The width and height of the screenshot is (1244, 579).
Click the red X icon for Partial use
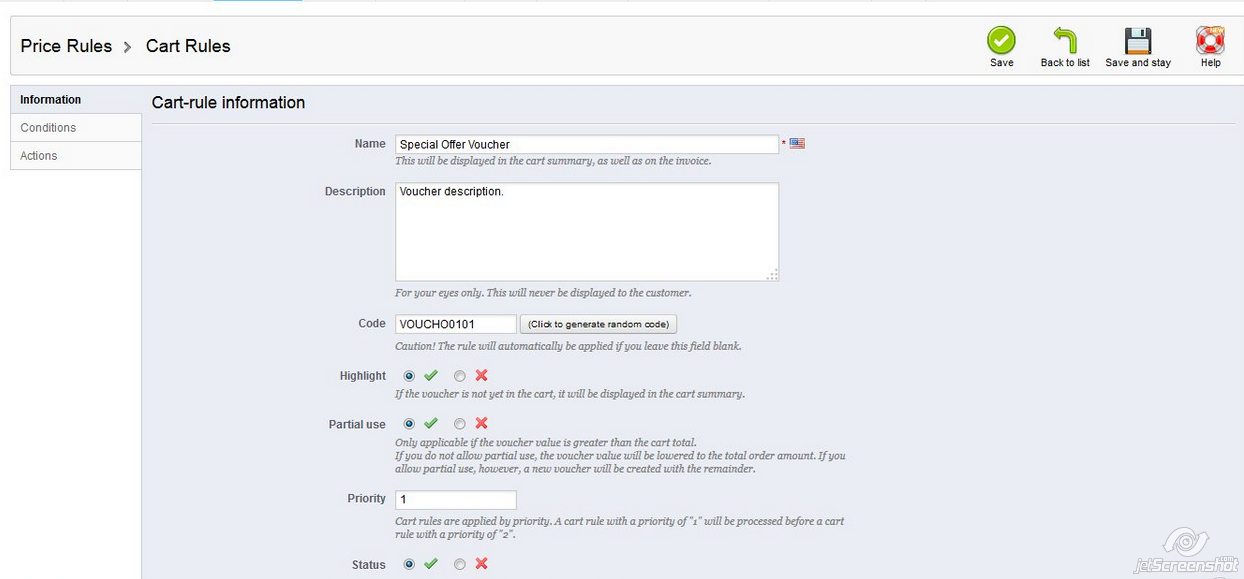(x=481, y=424)
